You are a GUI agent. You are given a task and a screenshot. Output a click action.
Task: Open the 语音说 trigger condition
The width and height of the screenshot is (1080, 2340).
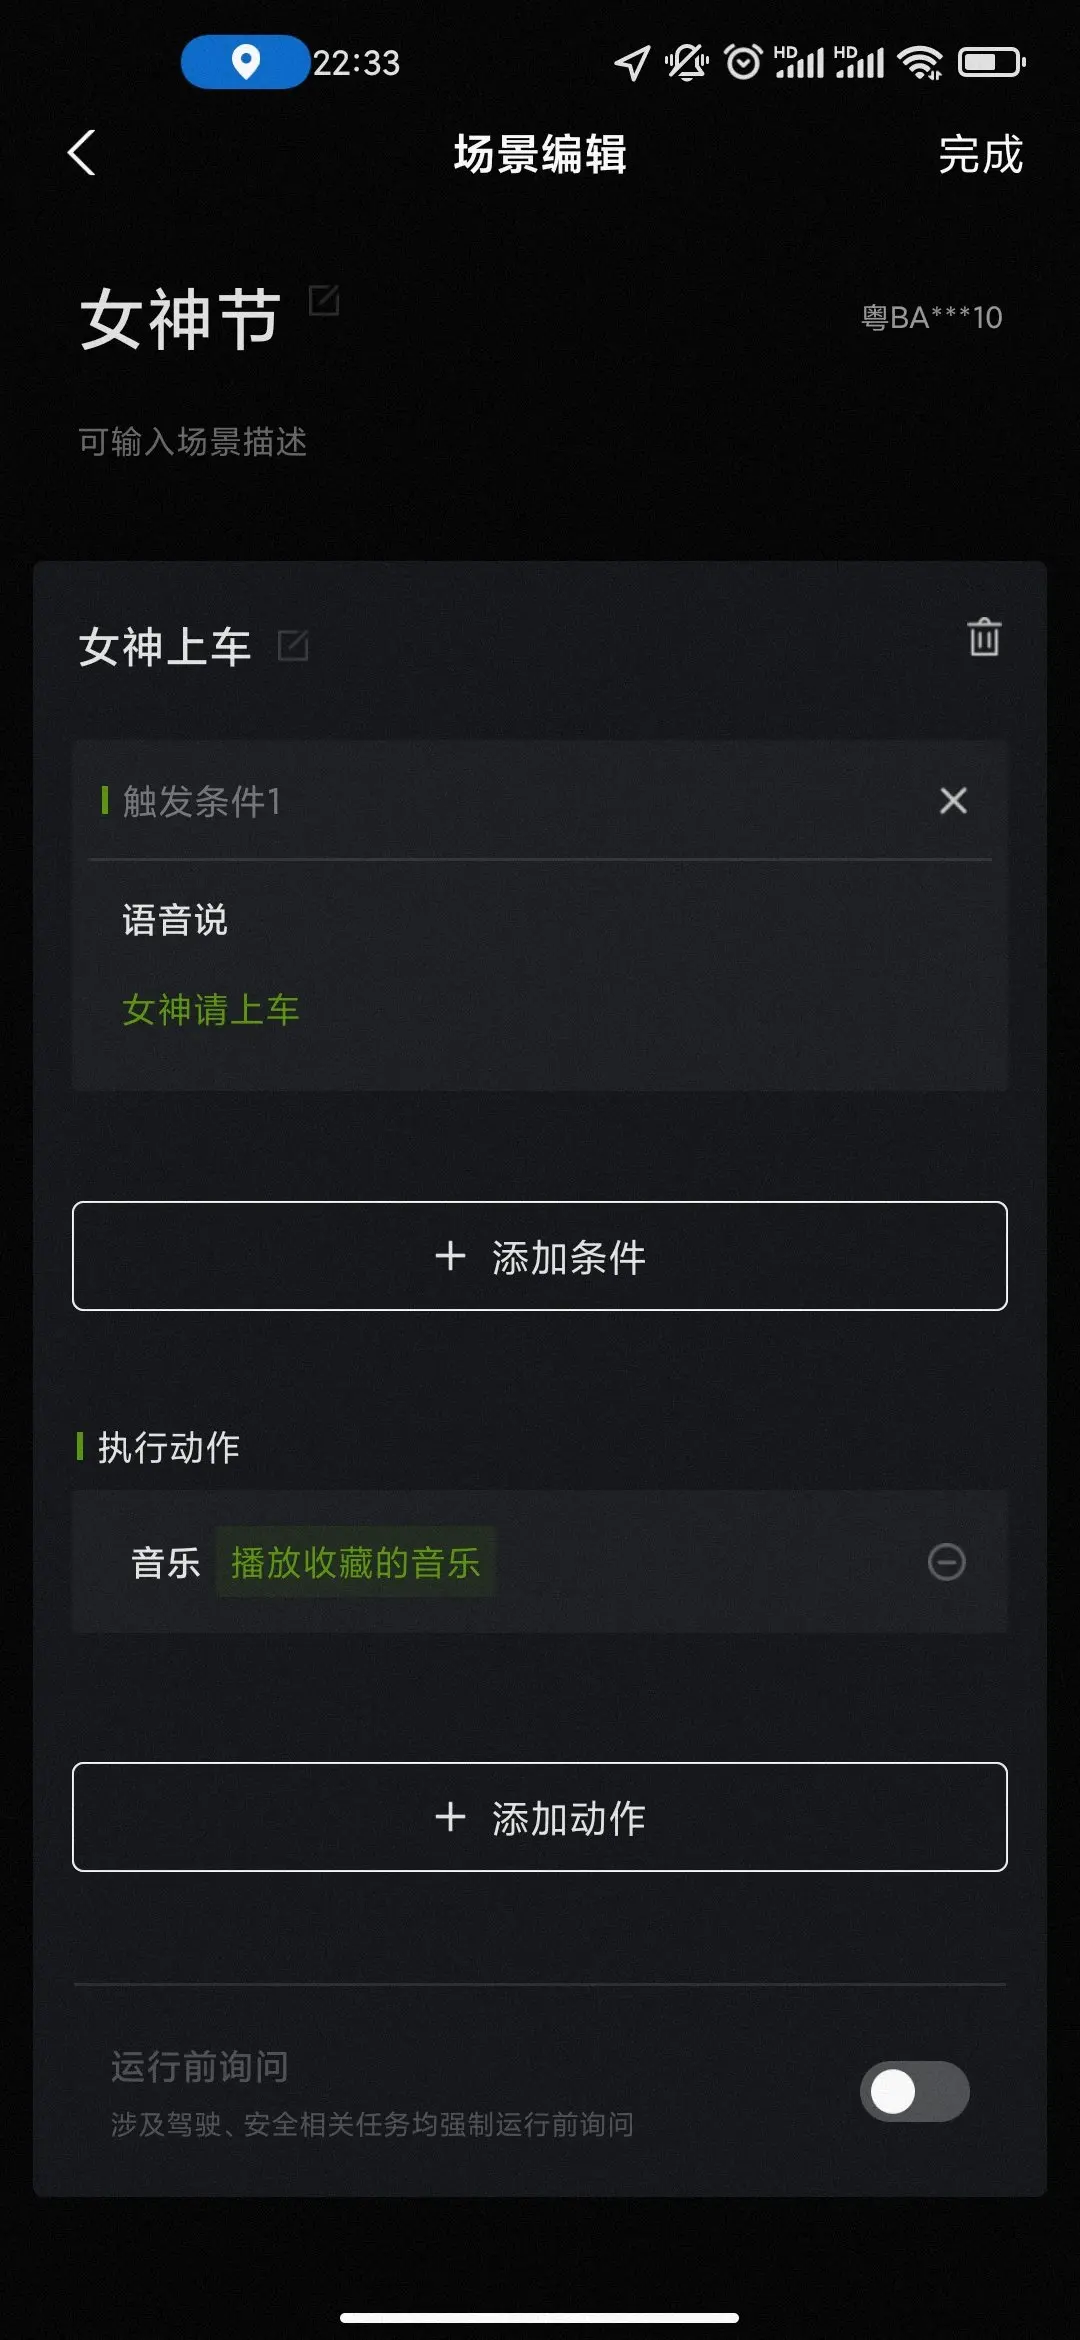coord(175,920)
